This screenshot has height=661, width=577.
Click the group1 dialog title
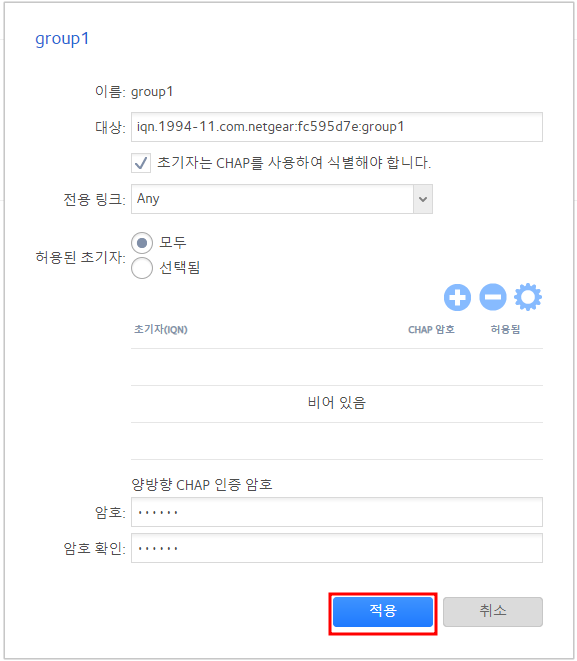[62, 39]
